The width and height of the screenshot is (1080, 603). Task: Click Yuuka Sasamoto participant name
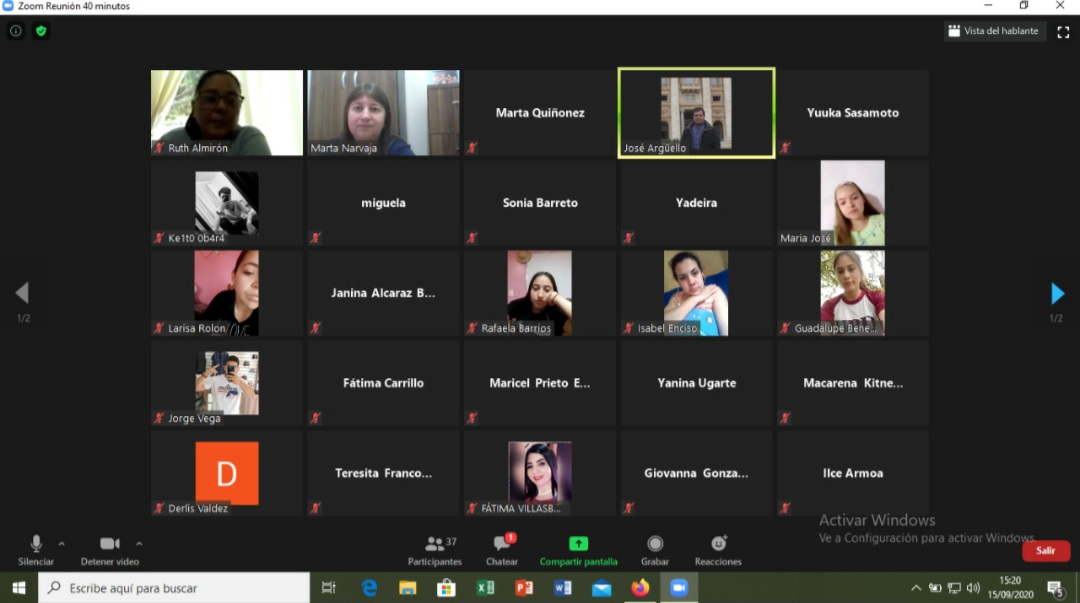(853, 112)
